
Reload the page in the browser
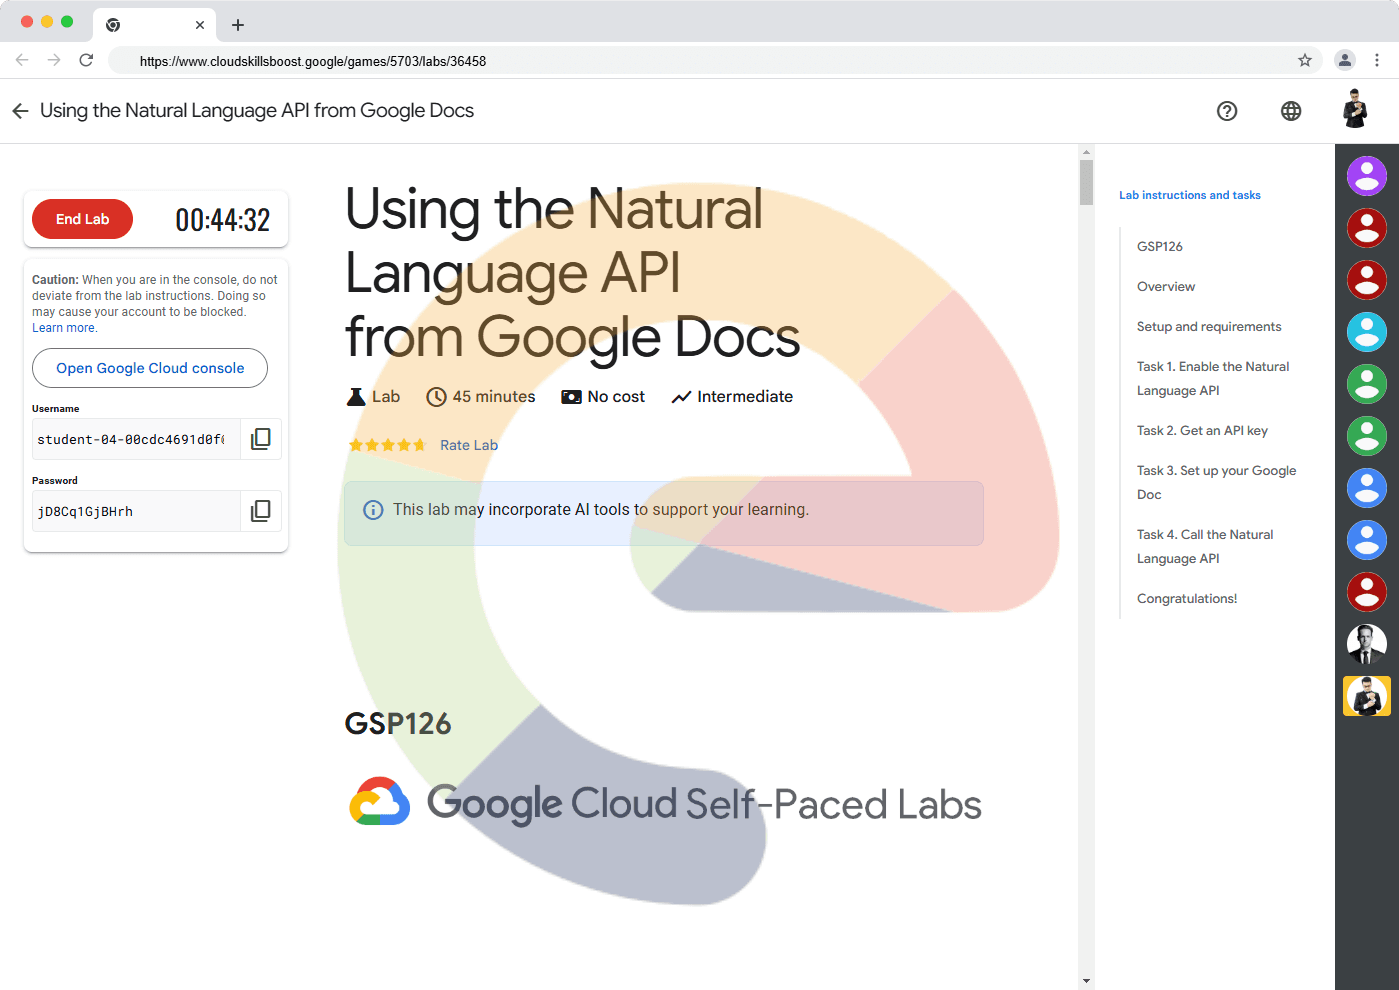coord(86,61)
